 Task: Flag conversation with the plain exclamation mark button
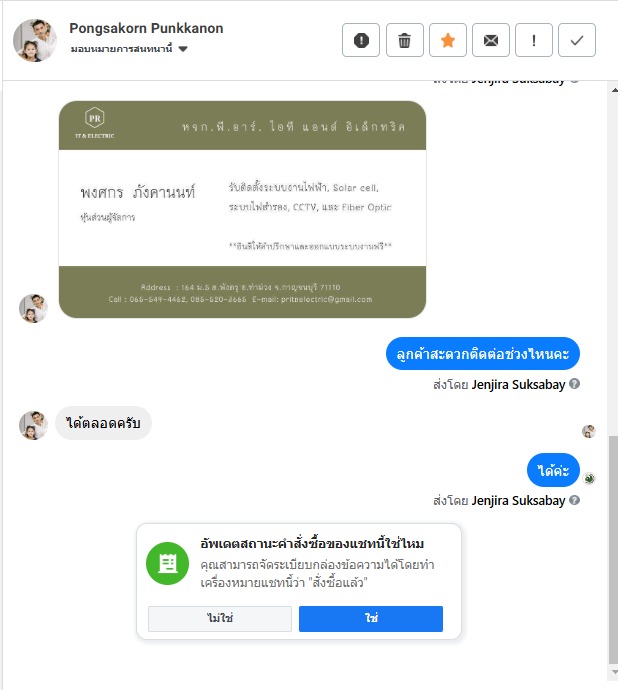[534, 40]
